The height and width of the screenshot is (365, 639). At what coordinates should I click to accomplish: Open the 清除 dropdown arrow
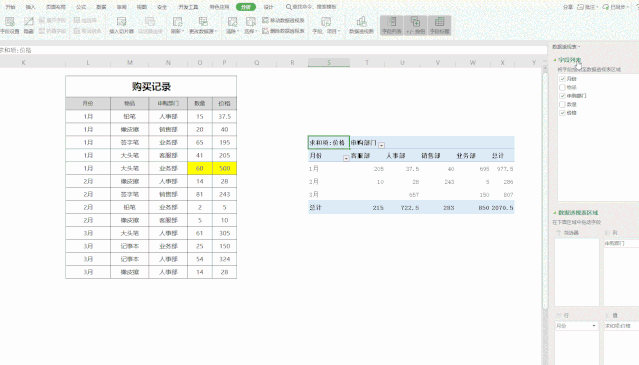tap(238, 31)
